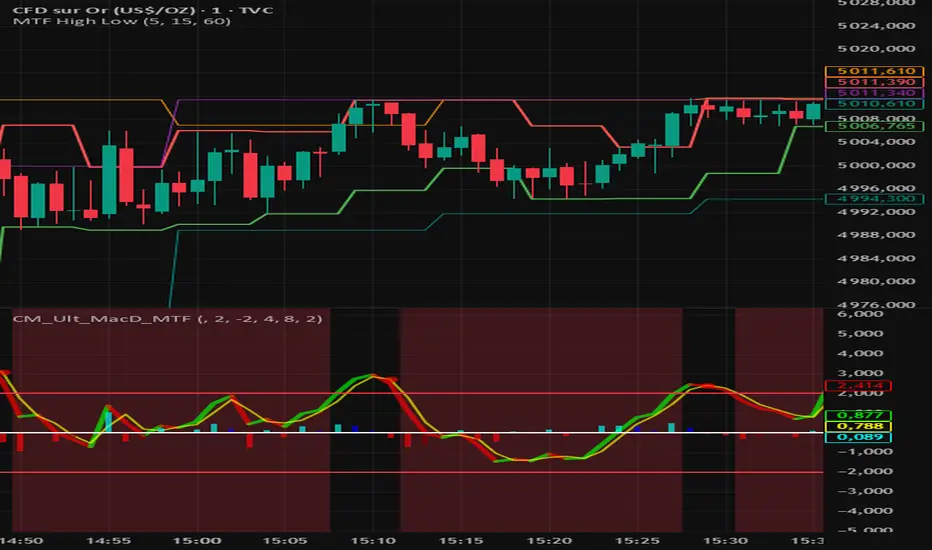The image size is (932, 550).
Task: Select the green 5006,765 price label
Action: pos(874,126)
